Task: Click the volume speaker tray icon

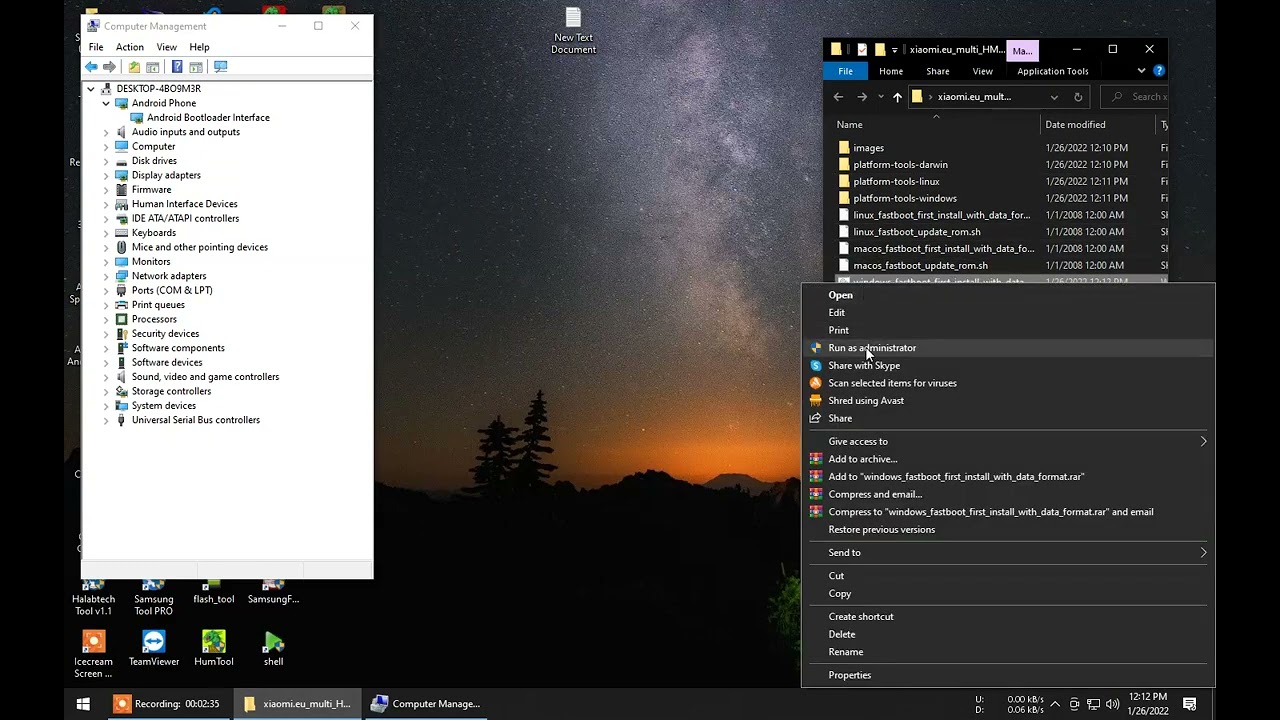Action: (x=1112, y=704)
